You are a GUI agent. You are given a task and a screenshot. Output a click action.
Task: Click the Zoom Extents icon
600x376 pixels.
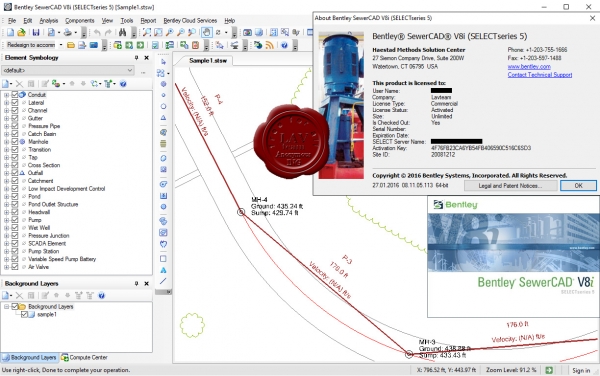pos(147,33)
